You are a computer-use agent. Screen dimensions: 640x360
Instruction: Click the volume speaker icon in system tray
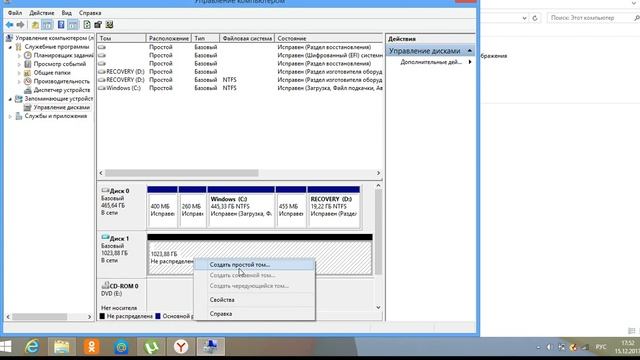pyautogui.click(x=549, y=347)
